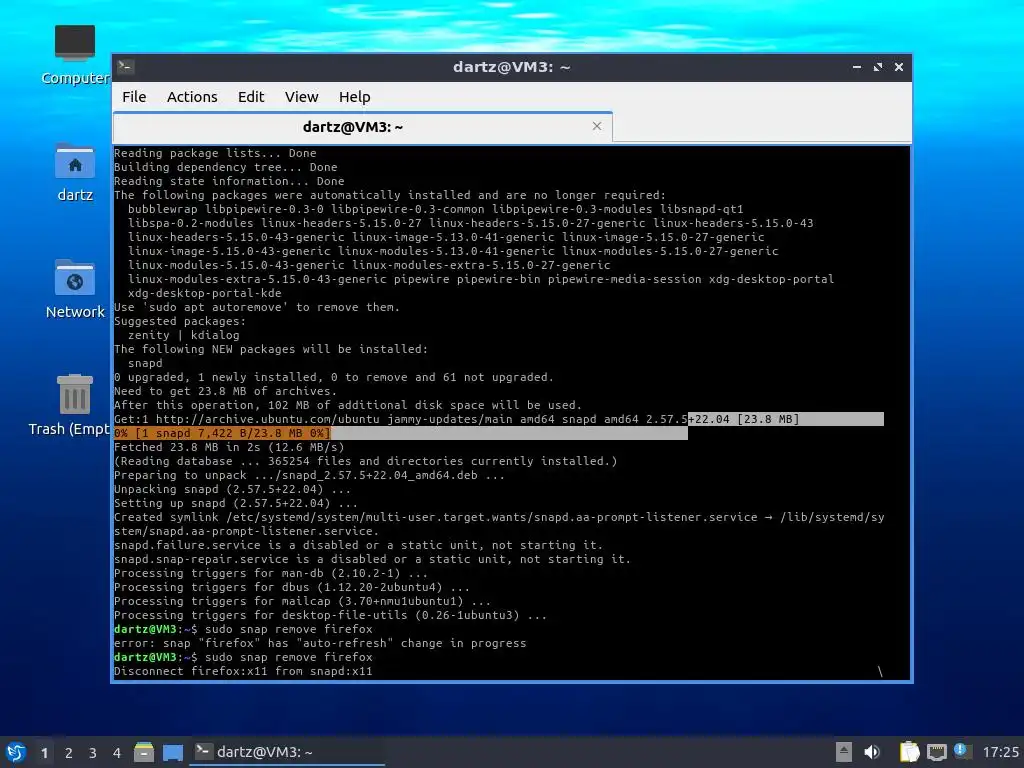
Task: Click 'zenity | kdialog' suggested packages line
Action: click(184, 335)
